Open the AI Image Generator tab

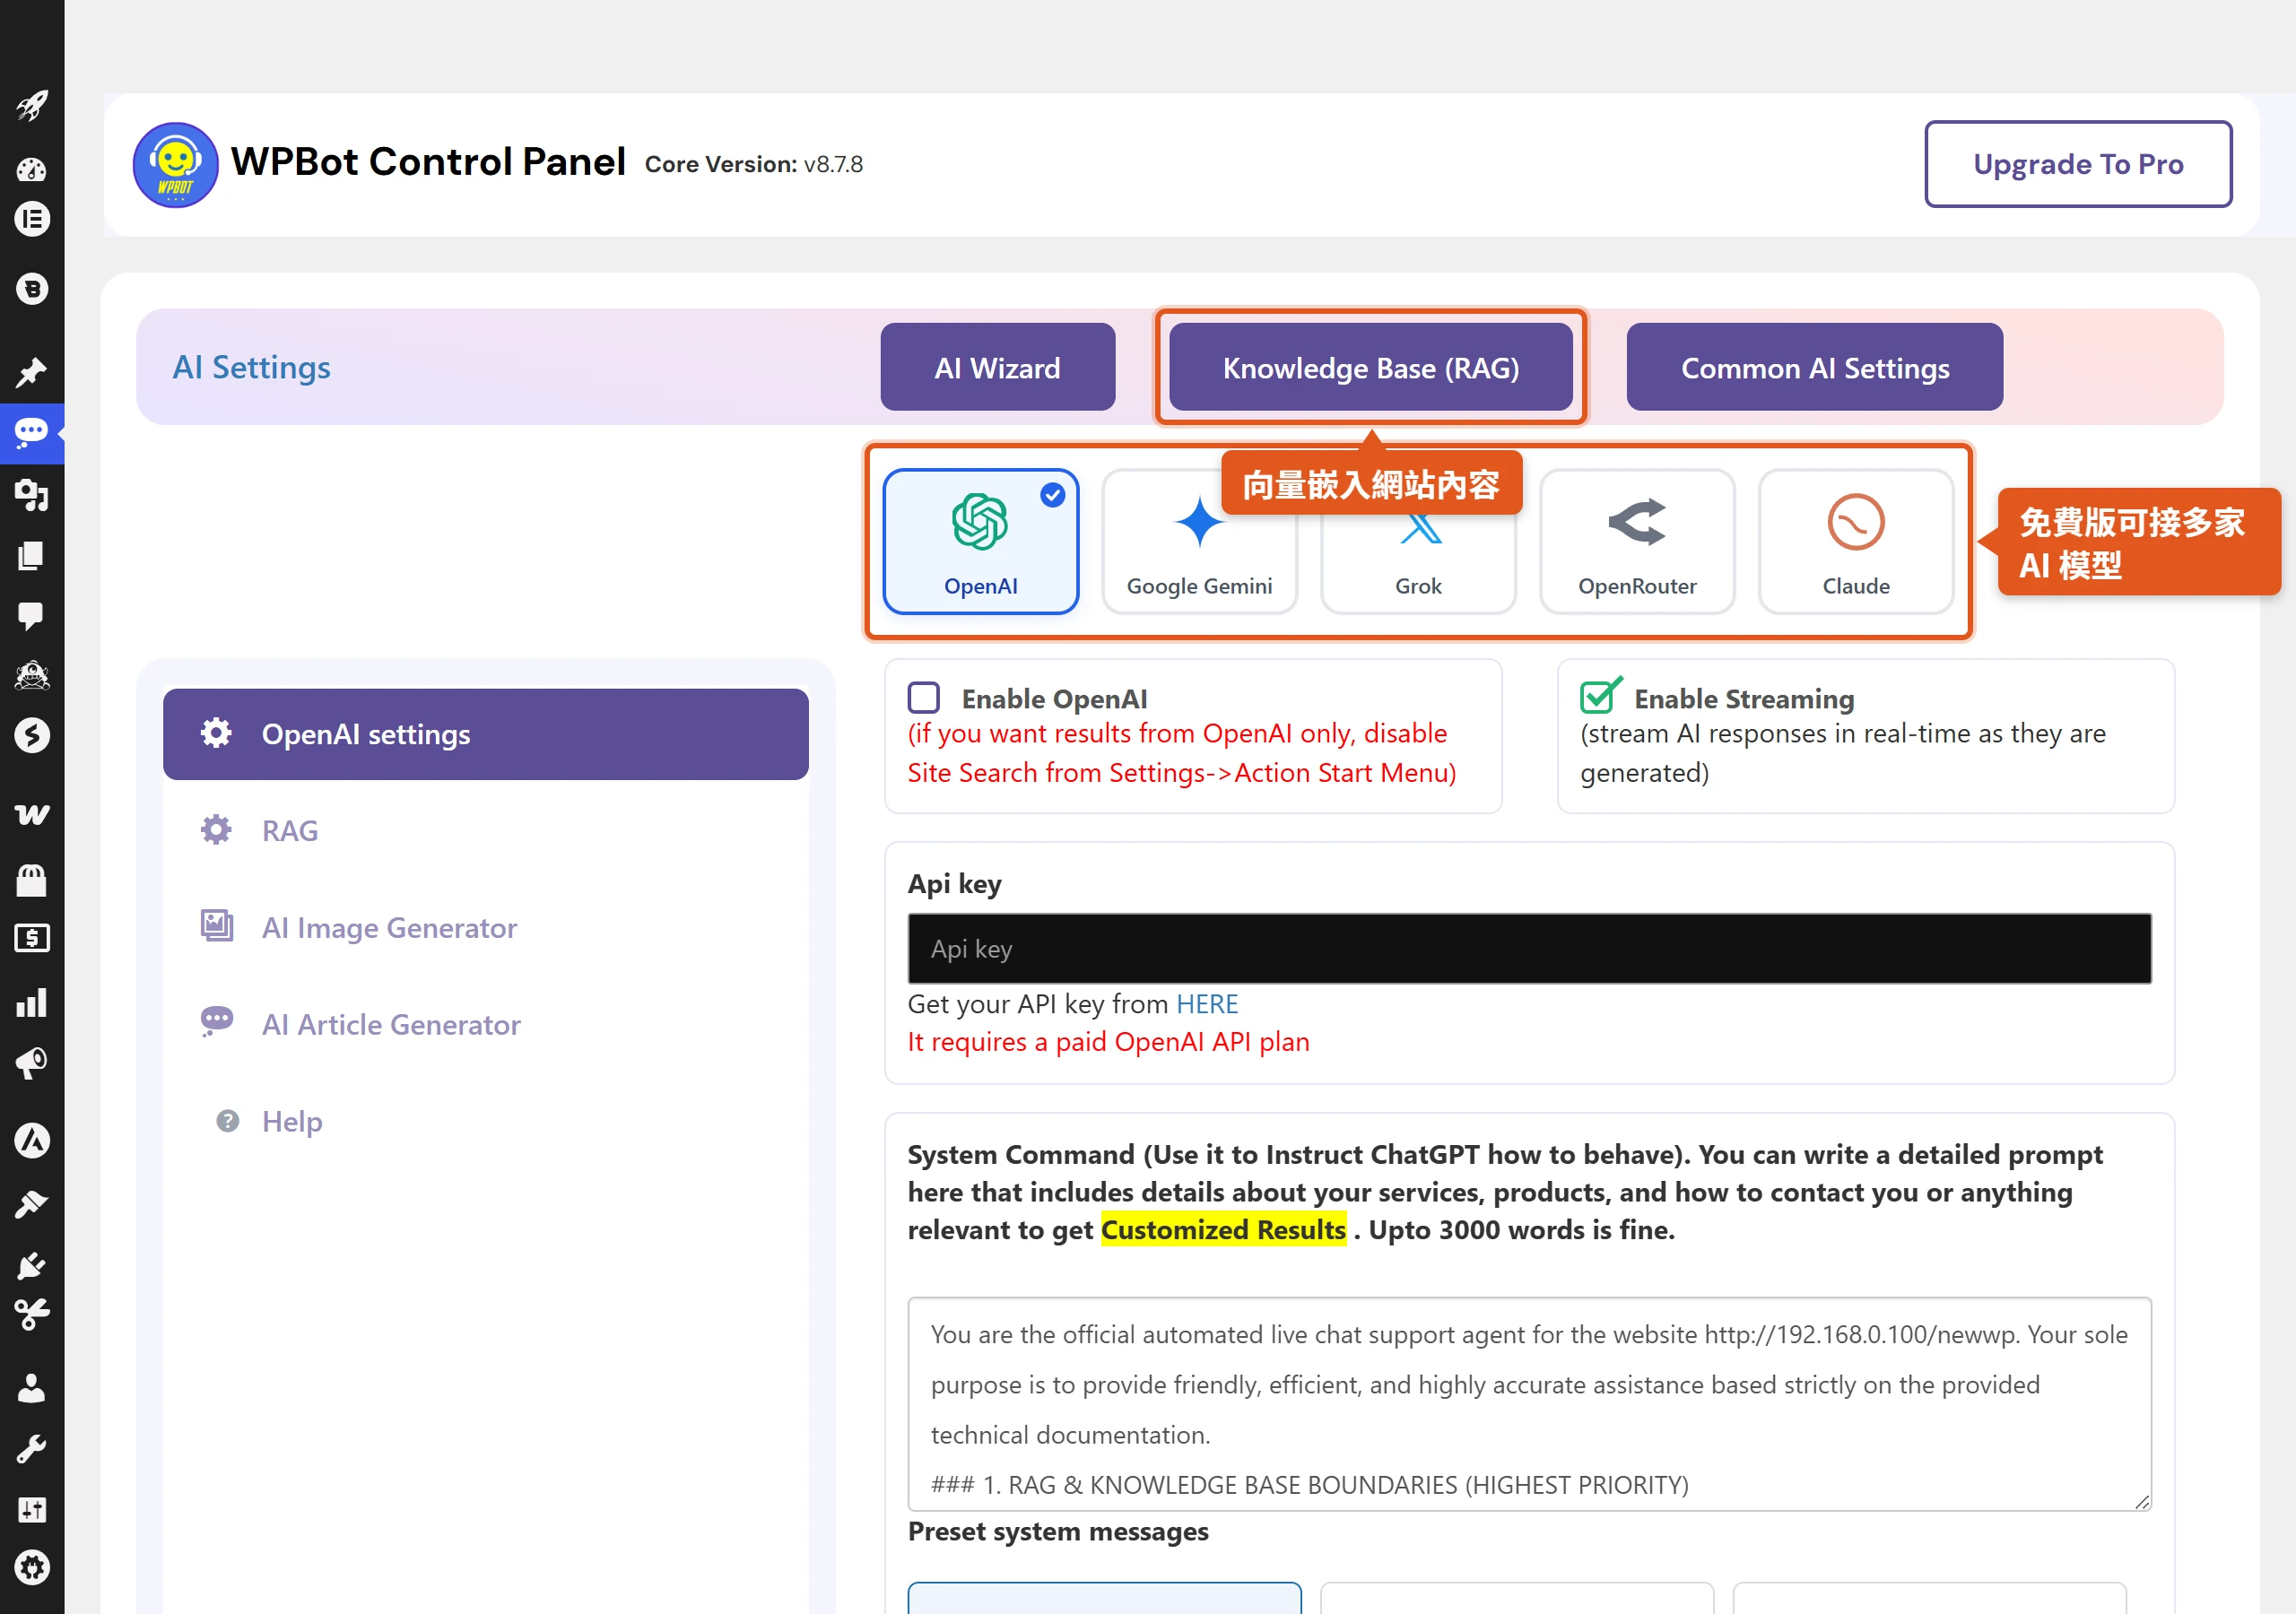tap(486, 928)
